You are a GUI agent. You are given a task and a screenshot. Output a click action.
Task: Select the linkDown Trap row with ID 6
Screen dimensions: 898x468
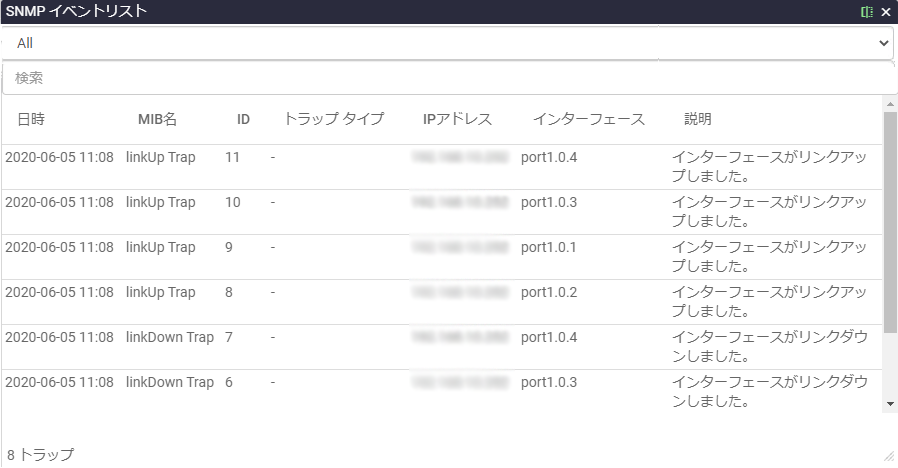coord(169,383)
